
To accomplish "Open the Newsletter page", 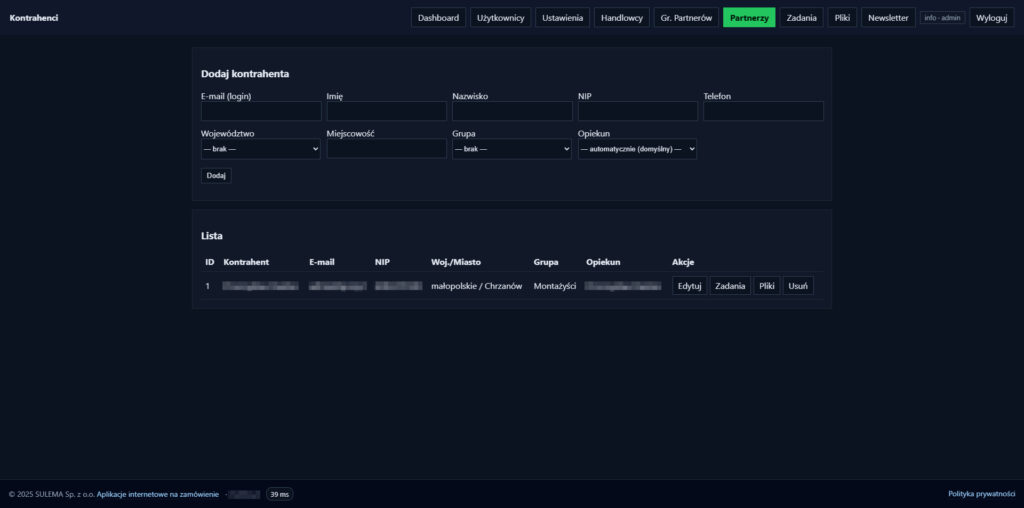I will click(888, 18).
